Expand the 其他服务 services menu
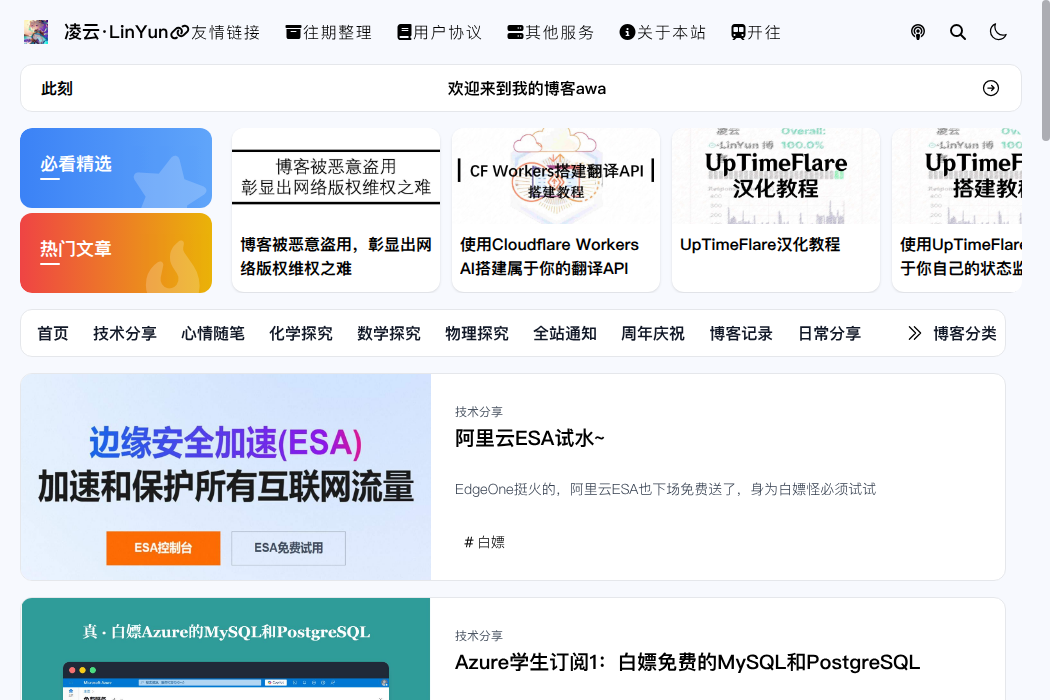 coord(550,32)
